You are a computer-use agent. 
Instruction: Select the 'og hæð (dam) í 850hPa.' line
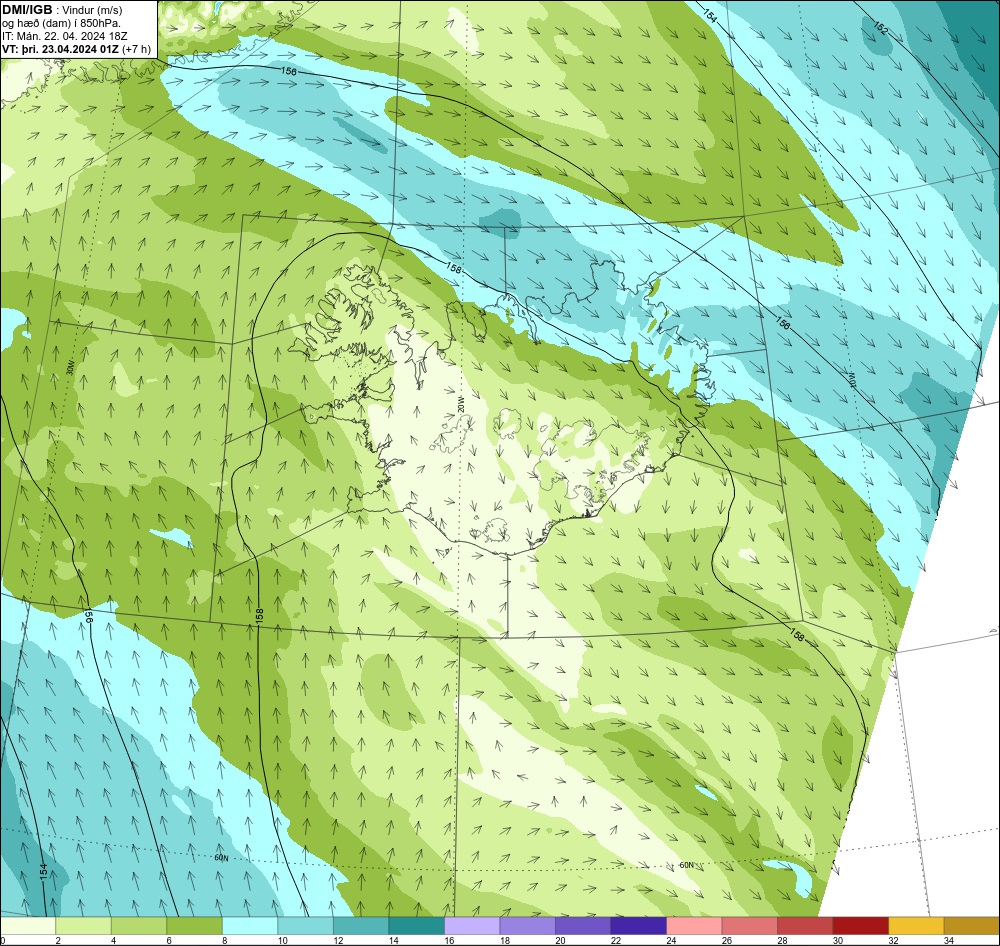coord(61,23)
